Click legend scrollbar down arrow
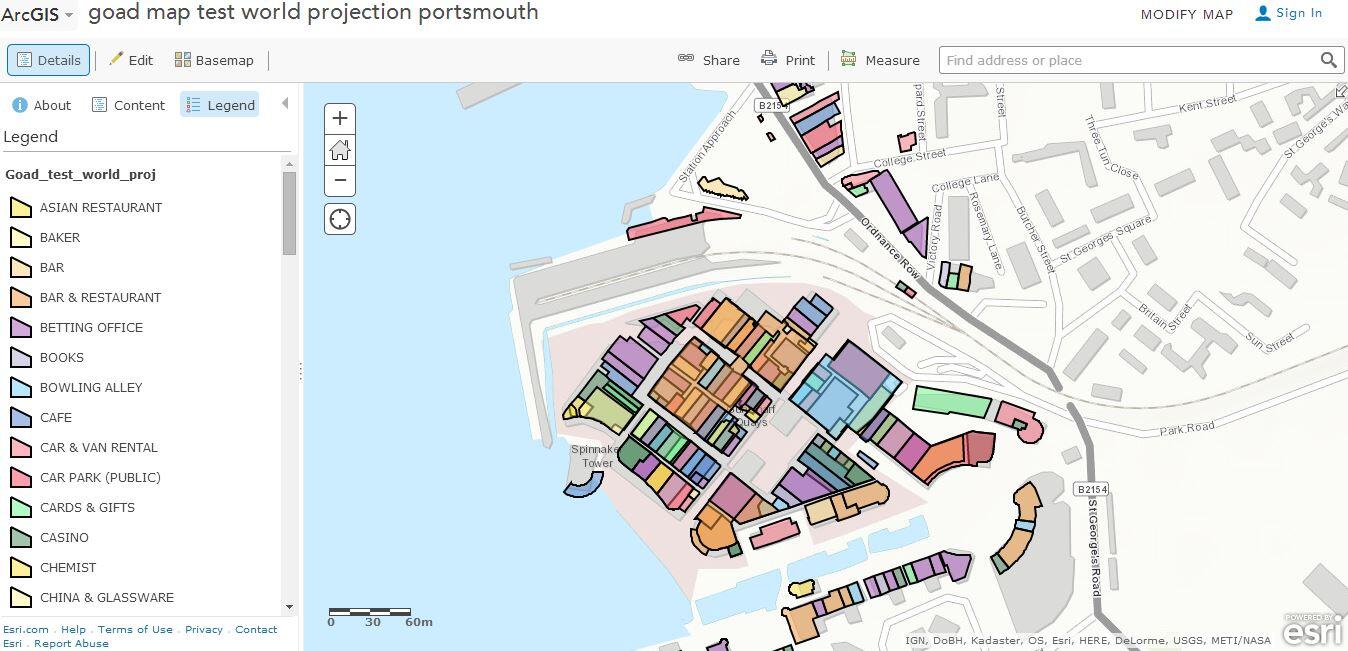Image resolution: width=1348 pixels, height=651 pixels. (289, 606)
